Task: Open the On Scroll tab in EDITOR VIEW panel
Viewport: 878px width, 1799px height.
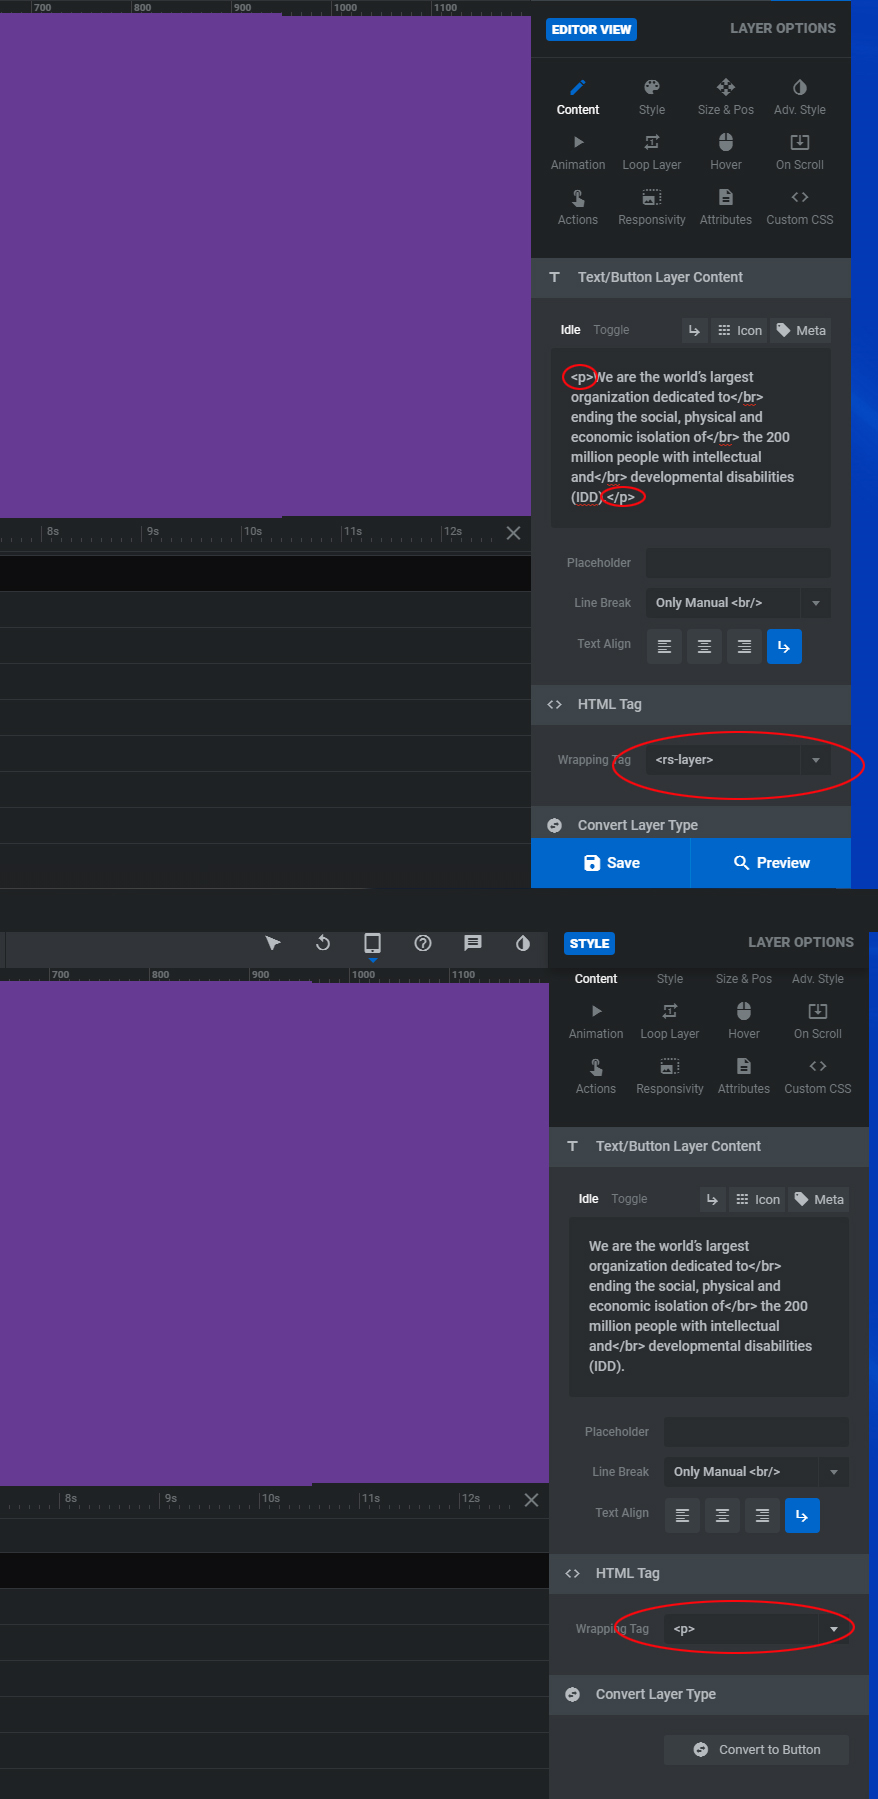Action: 800,152
